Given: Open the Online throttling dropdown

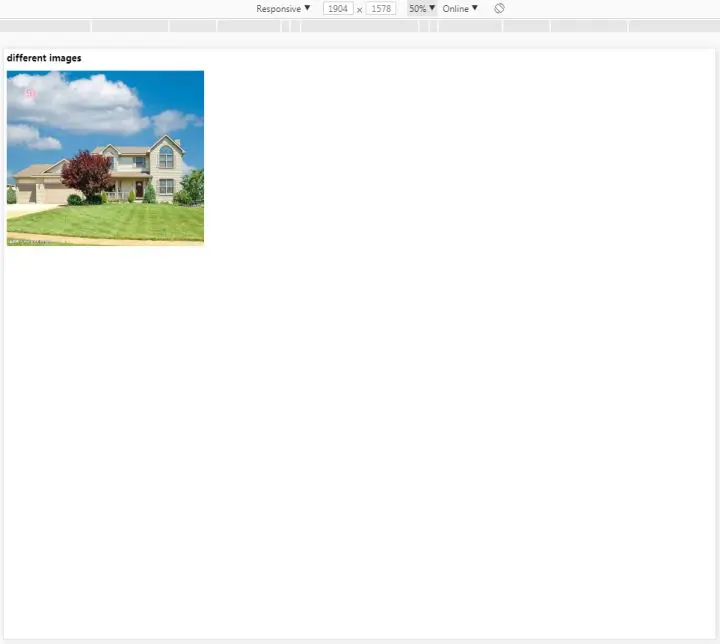Looking at the screenshot, I should 460,9.
